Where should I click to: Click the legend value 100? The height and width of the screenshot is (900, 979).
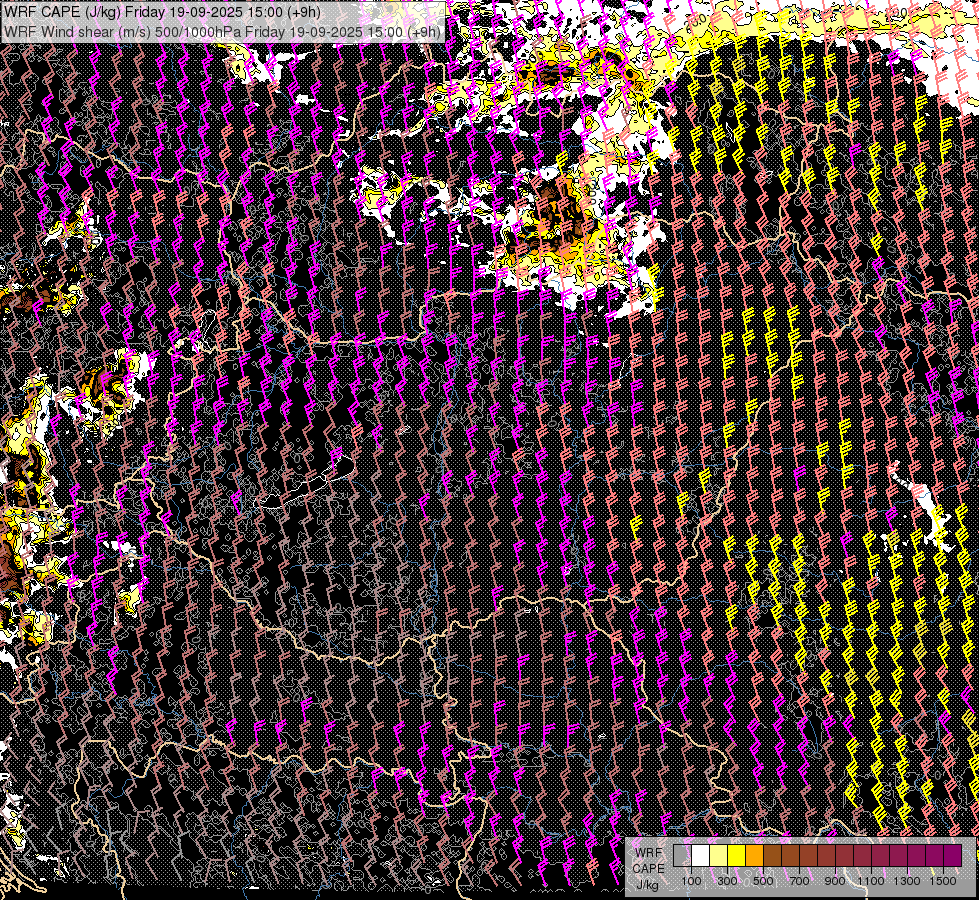tap(691, 881)
